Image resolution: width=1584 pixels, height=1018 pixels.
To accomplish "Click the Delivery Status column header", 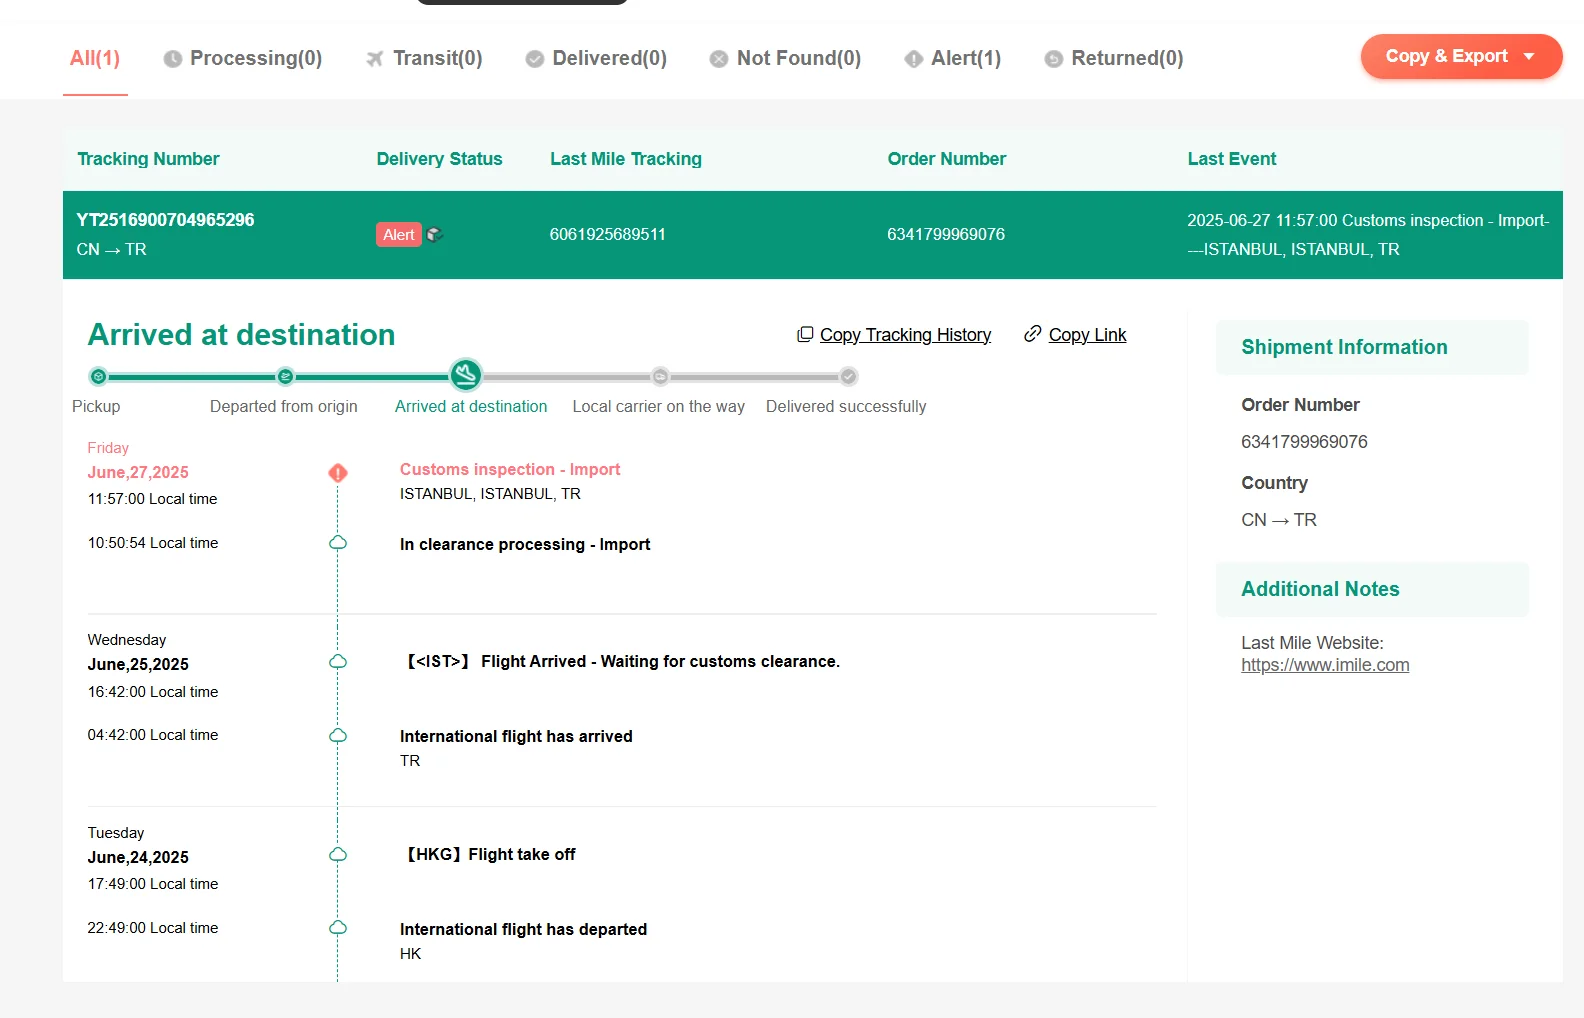I will coord(439,159).
